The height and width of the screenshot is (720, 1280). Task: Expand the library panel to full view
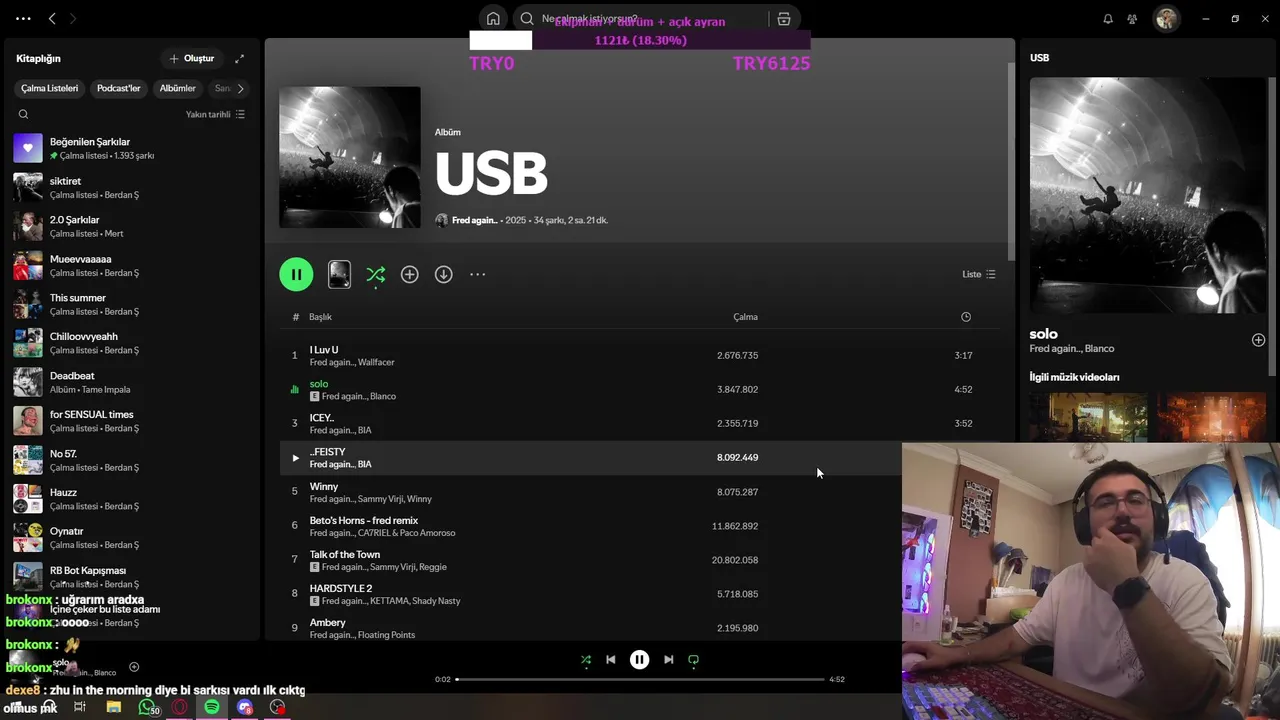click(239, 58)
